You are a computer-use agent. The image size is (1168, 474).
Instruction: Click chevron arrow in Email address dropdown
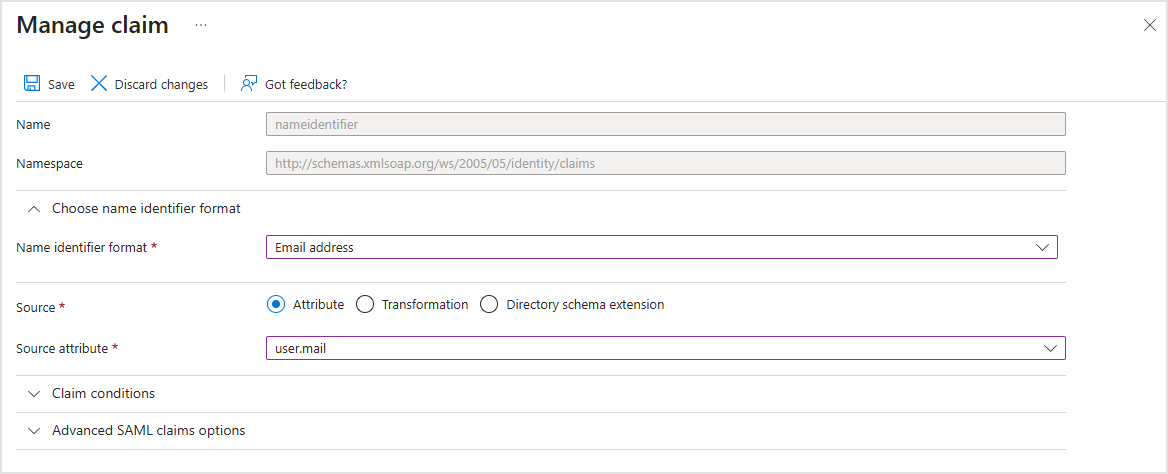point(1042,247)
